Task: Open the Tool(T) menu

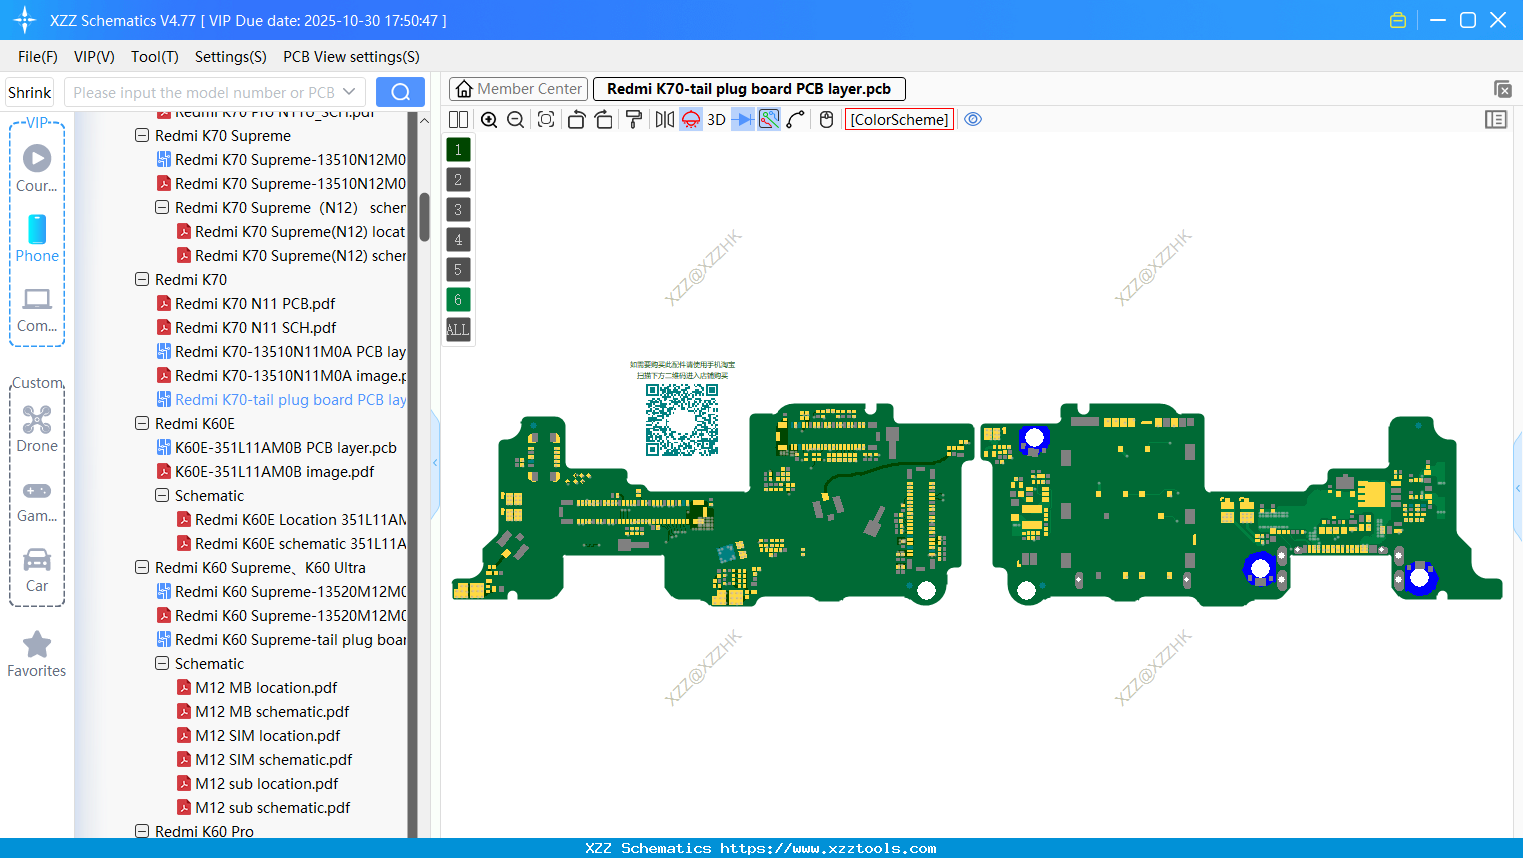Action: (154, 57)
